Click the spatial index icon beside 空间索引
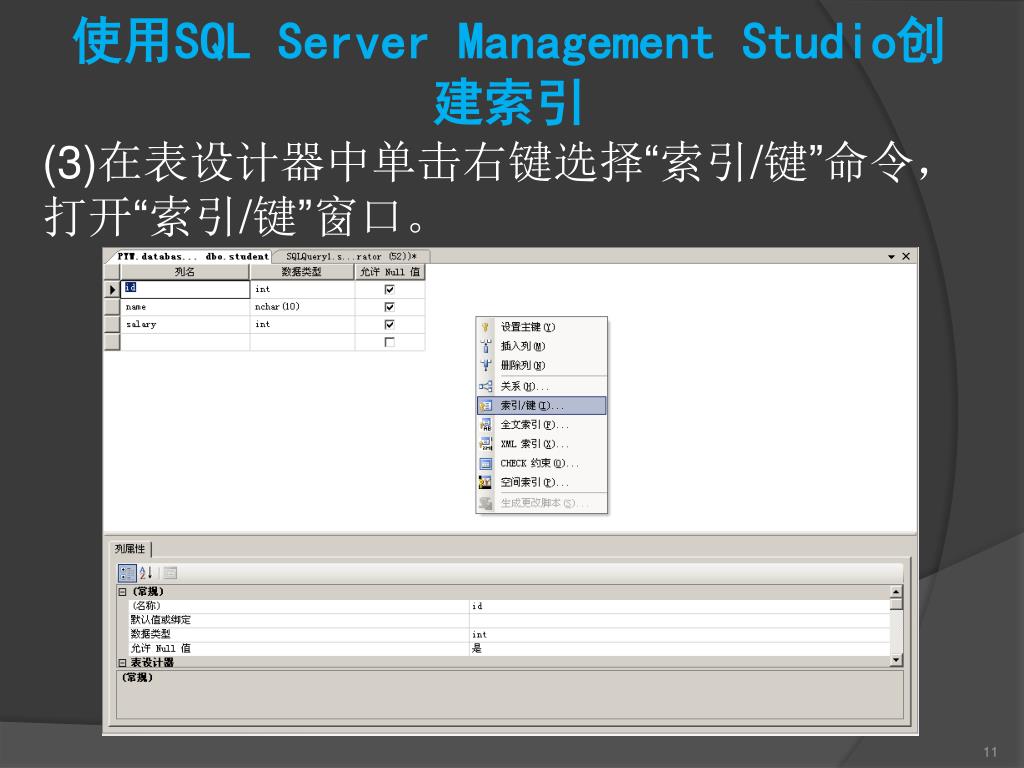Image resolution: width=1024 pixels, height=768 pixels. 485,483
